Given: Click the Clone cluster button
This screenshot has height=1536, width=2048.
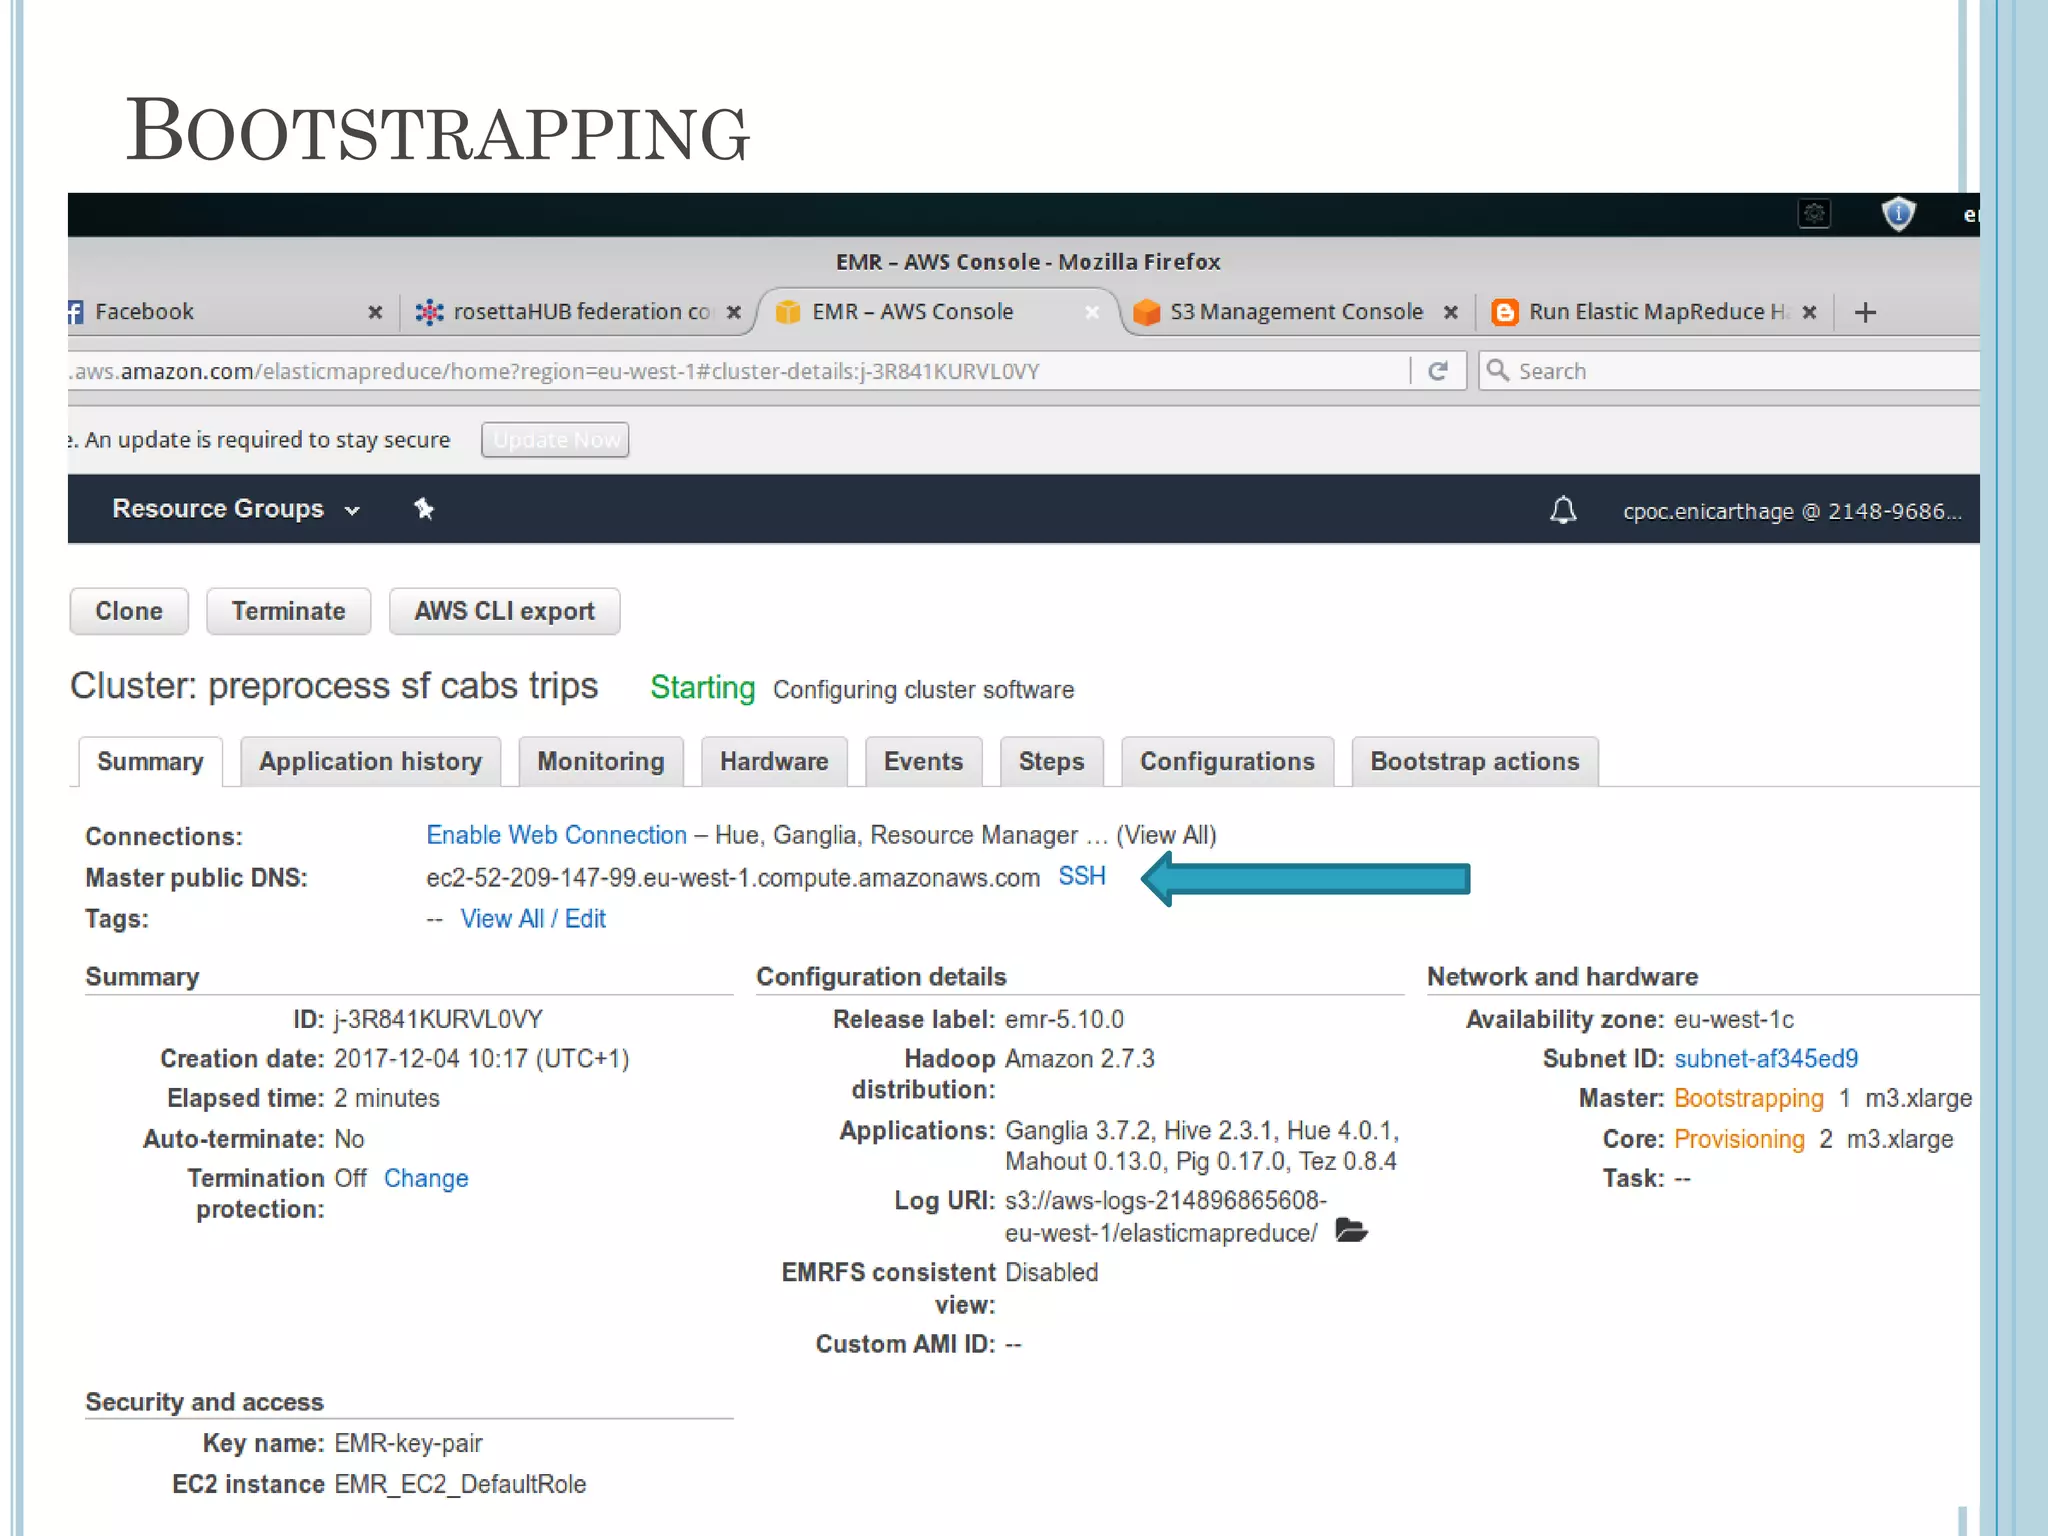Looking at the screenshot, I should click(129, 611).
